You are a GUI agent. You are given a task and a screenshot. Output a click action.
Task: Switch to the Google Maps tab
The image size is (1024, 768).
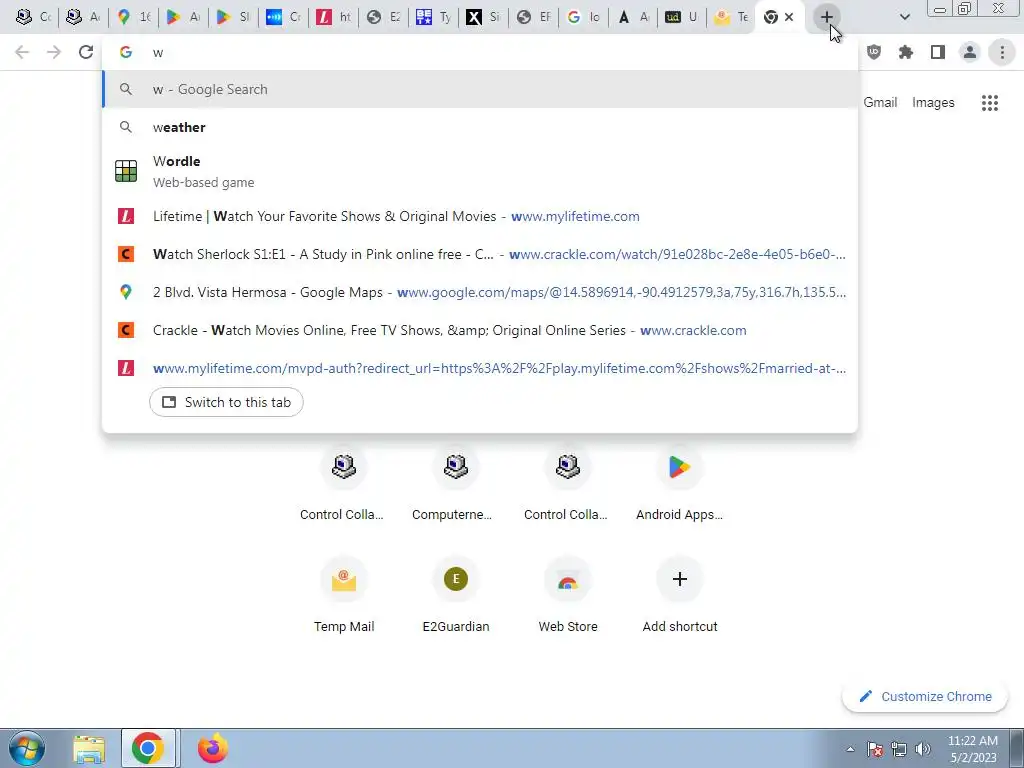coord(135,17)
